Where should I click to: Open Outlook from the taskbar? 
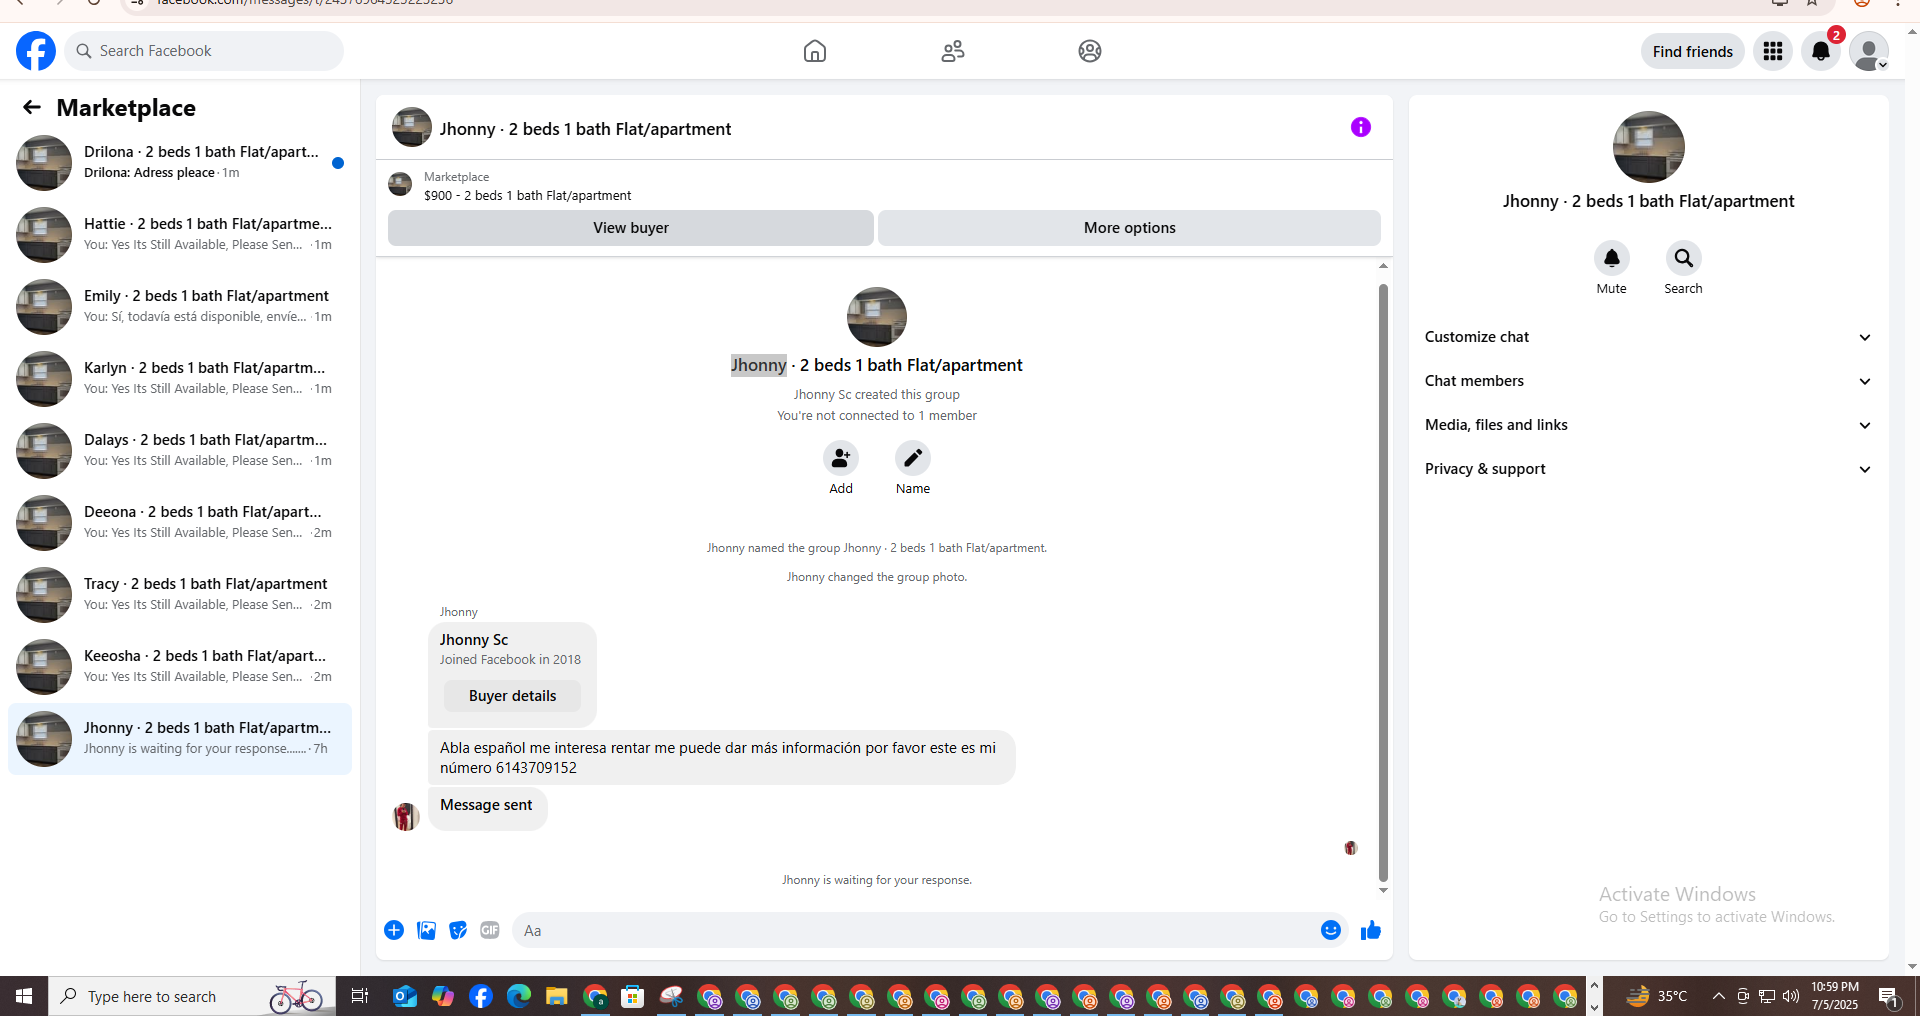pyautogui.click(x=404, y=996)
